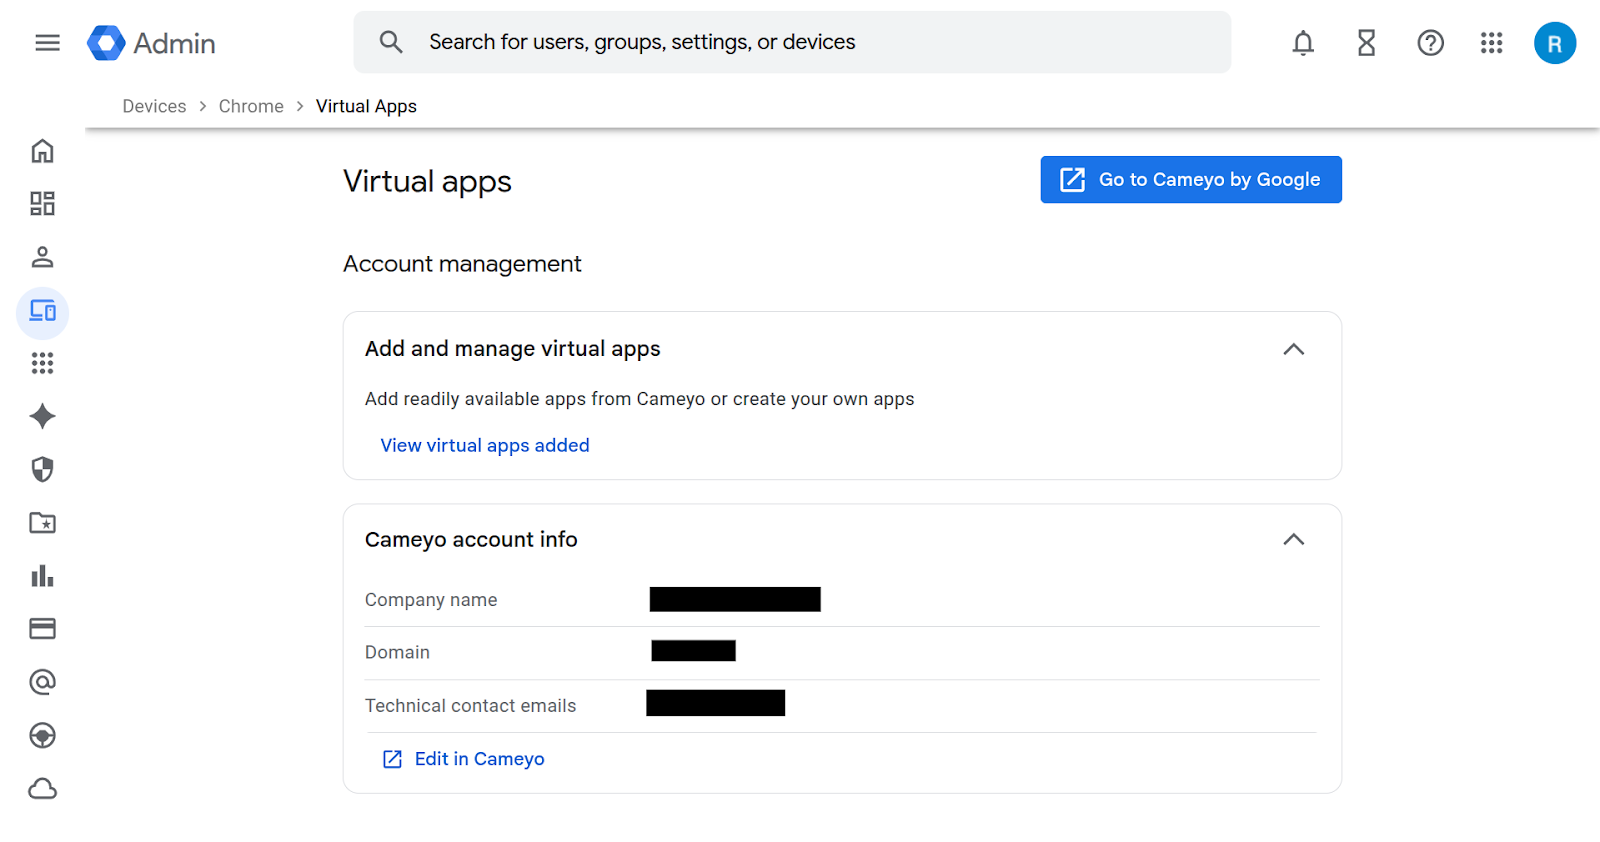Screen dimensions: 1600x842
Task: Open the main menu hamburger icon
Action: 47,43
